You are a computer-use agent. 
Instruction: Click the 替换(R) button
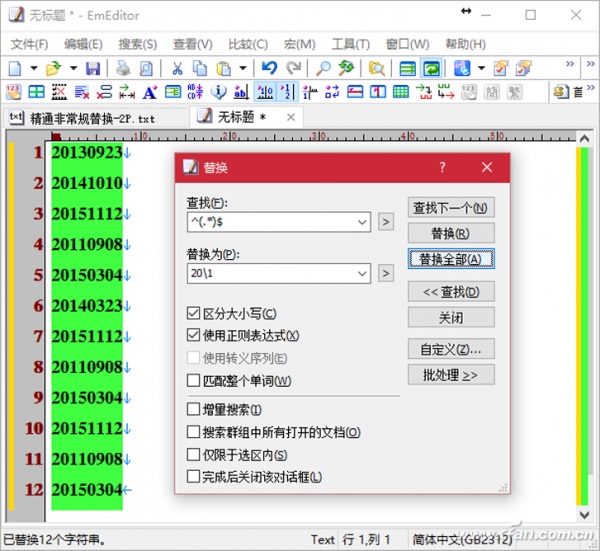point(451,233)
